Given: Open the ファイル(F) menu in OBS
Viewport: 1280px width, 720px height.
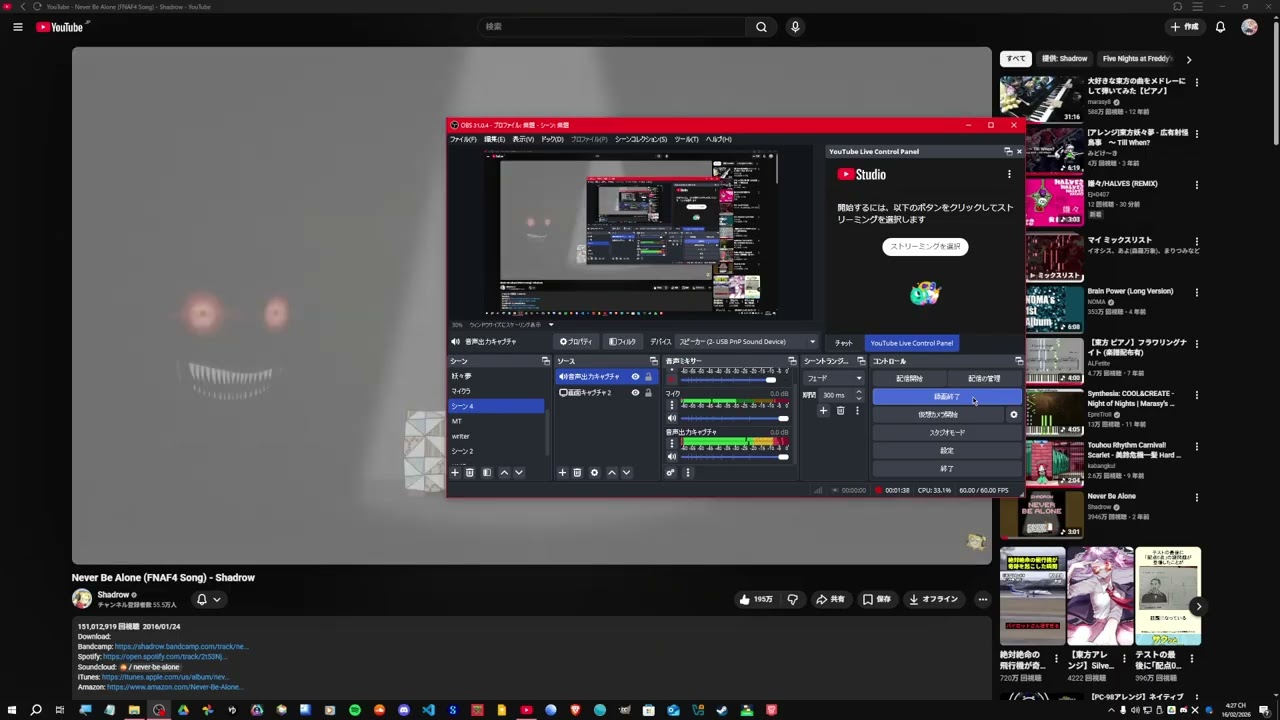Looking at the screenshot, I should coord(463,139).
